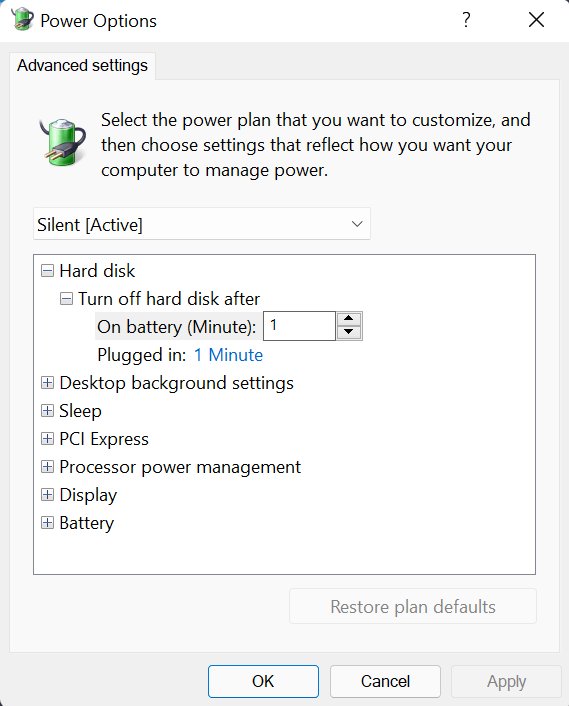Click the Cancel button
This screenshot has width=569, height=706.
point(385,681)
